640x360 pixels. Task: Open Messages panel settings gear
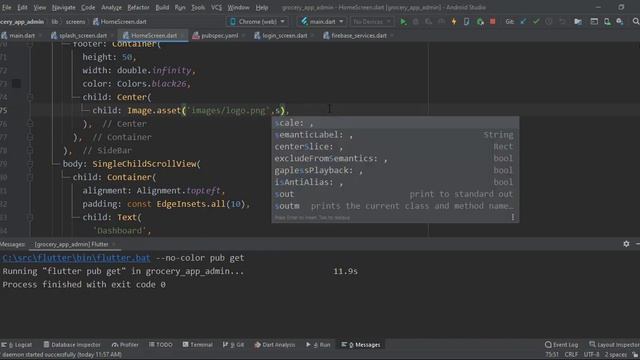coord(626,244)
